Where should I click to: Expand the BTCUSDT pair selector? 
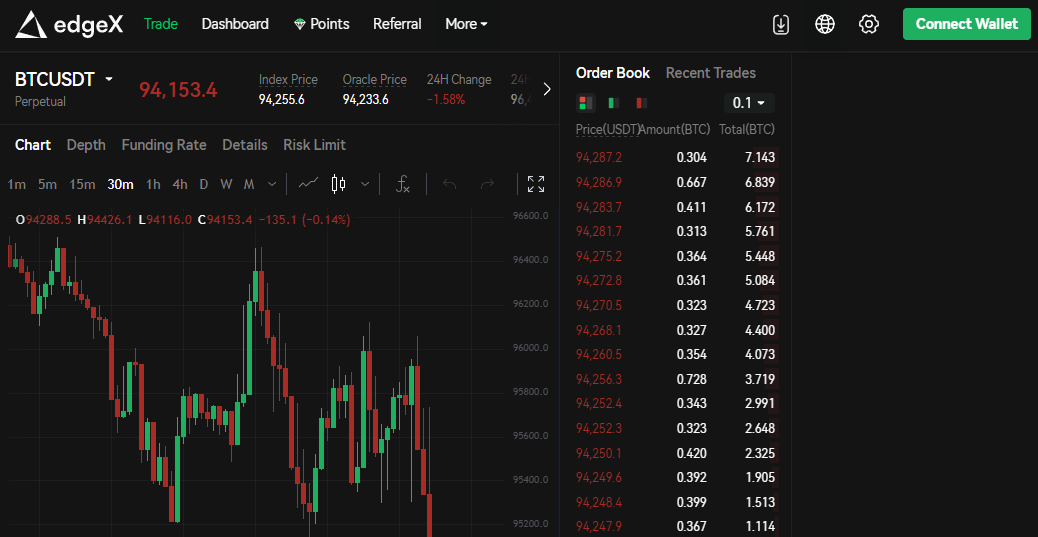point(109,79)
